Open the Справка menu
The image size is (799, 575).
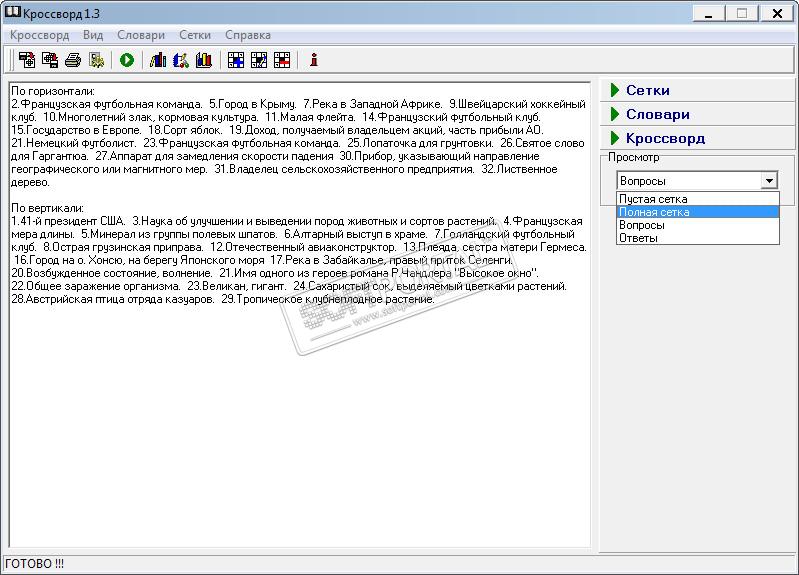[x=248, y=35]
